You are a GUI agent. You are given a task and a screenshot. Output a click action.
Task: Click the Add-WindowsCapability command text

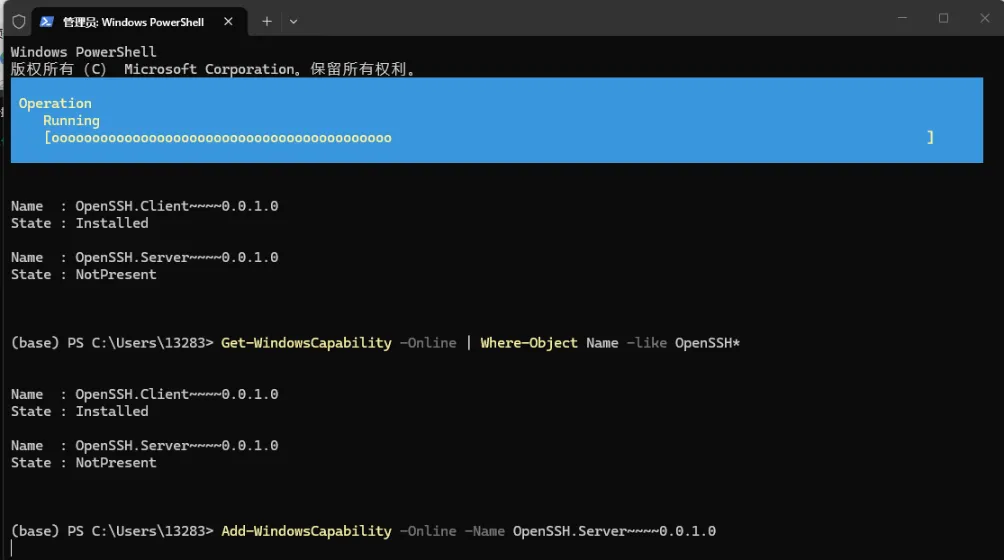pyautogui.click(x=306, y=531)
